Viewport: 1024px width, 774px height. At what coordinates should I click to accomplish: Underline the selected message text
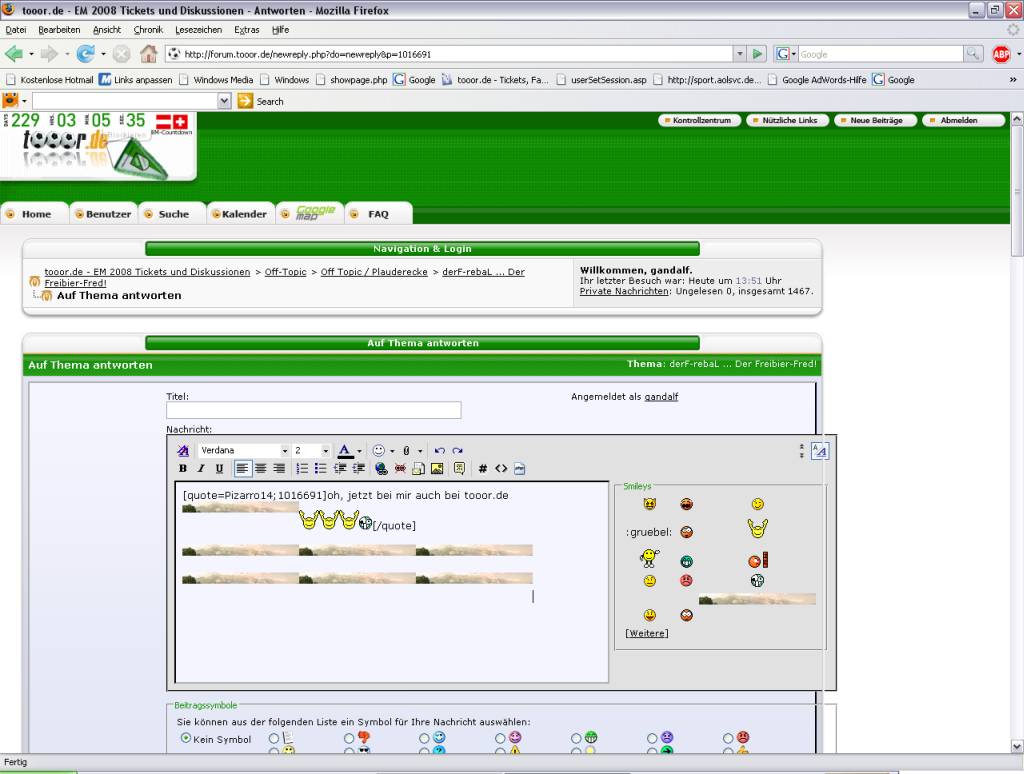(219, 468)
